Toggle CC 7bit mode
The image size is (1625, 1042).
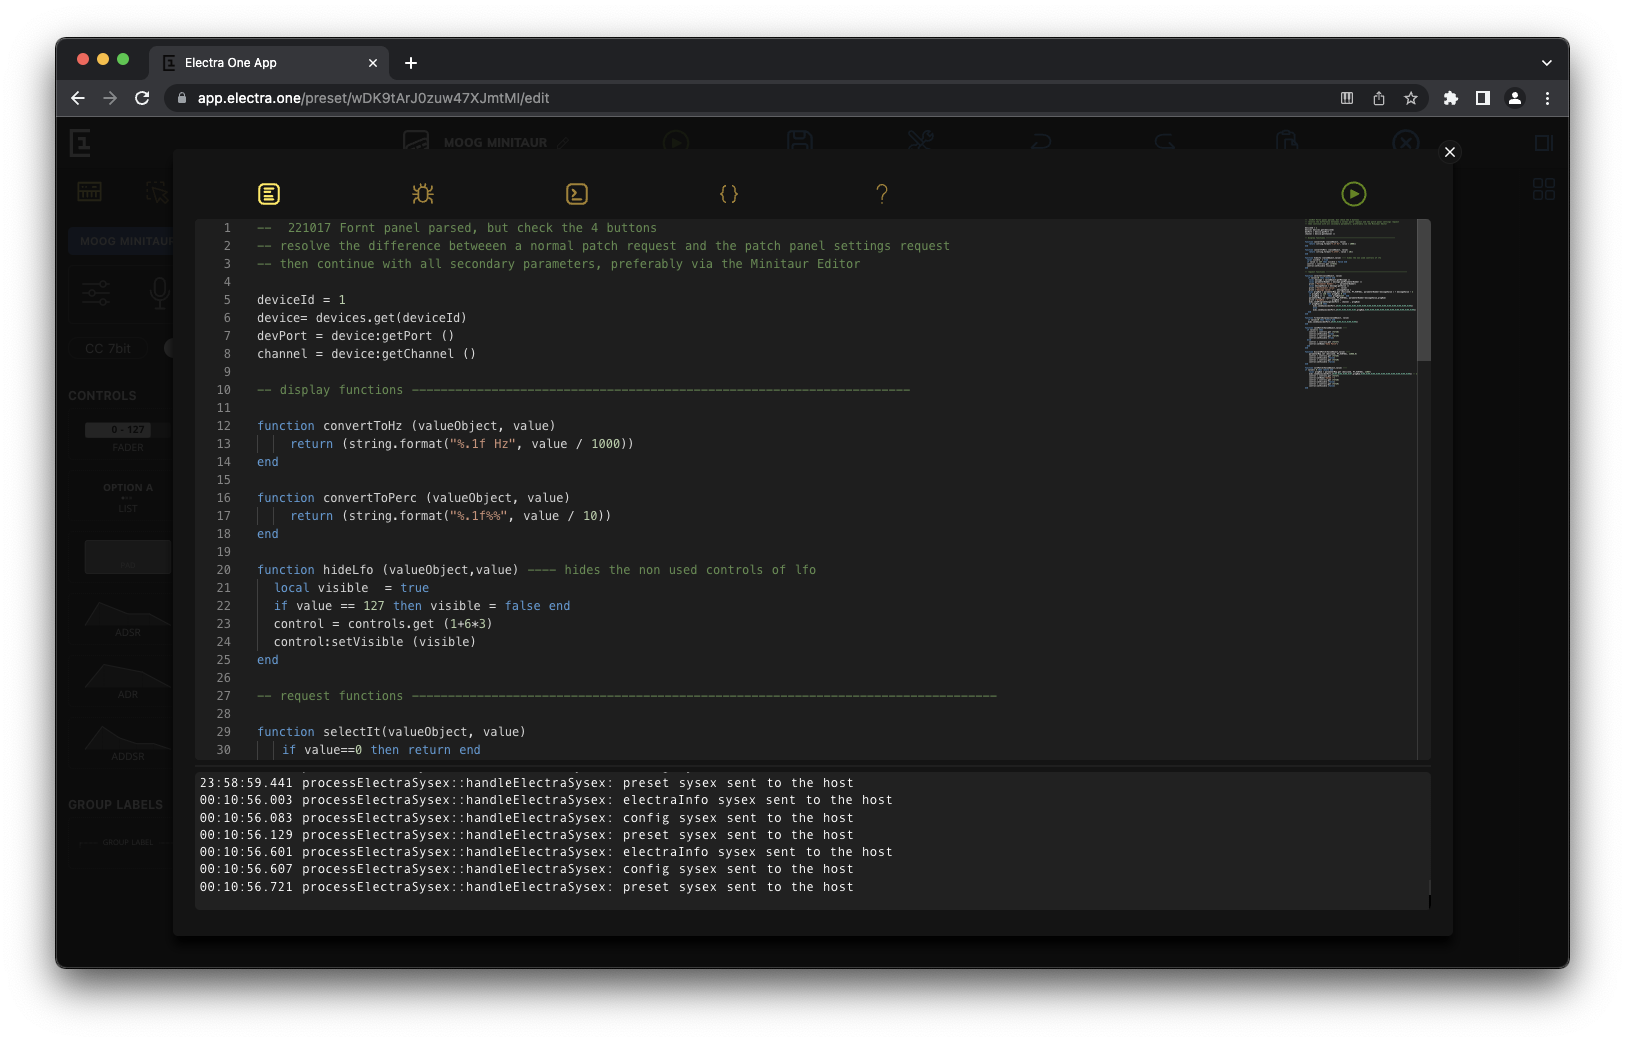107,349
